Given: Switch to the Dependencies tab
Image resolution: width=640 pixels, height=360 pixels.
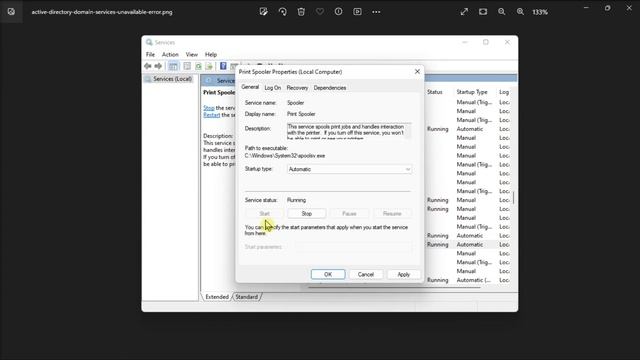Looking at the screenshot, I should (330, 88).
